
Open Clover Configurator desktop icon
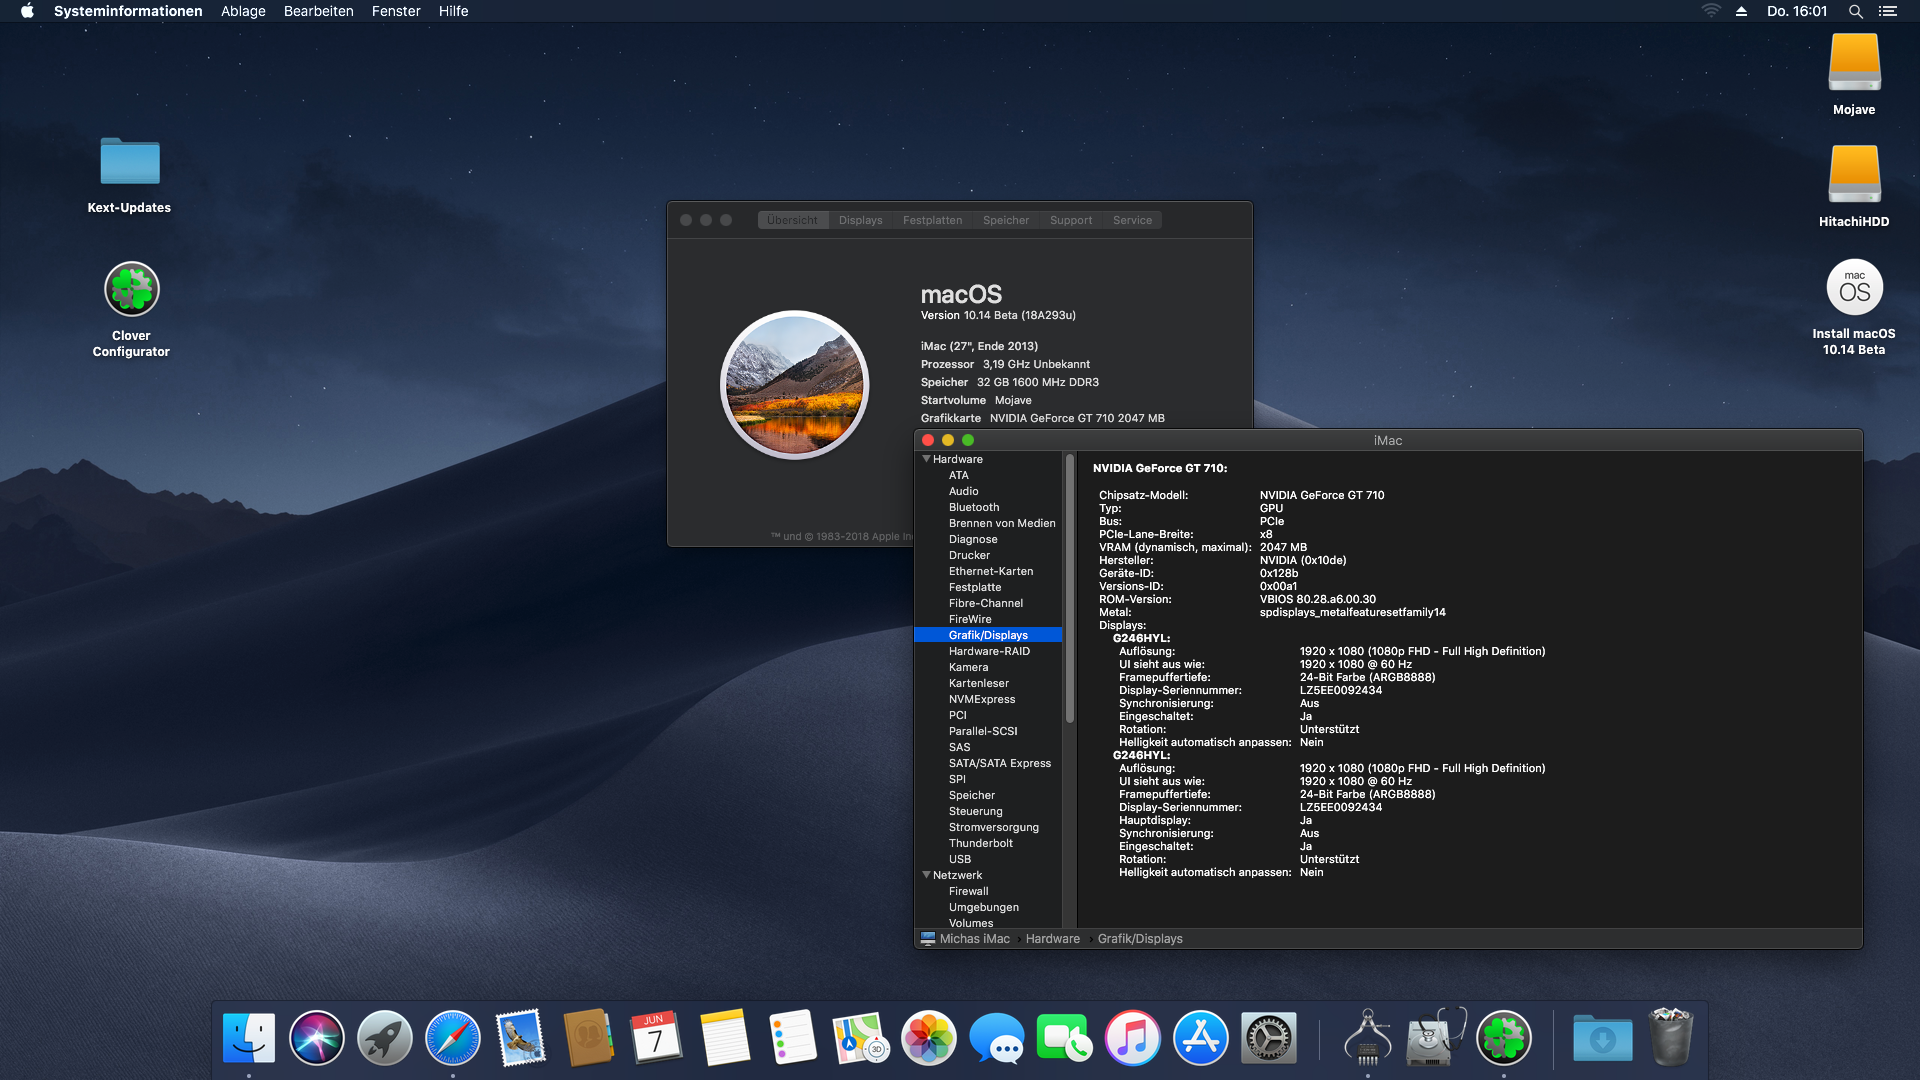[x=131, y=290]
